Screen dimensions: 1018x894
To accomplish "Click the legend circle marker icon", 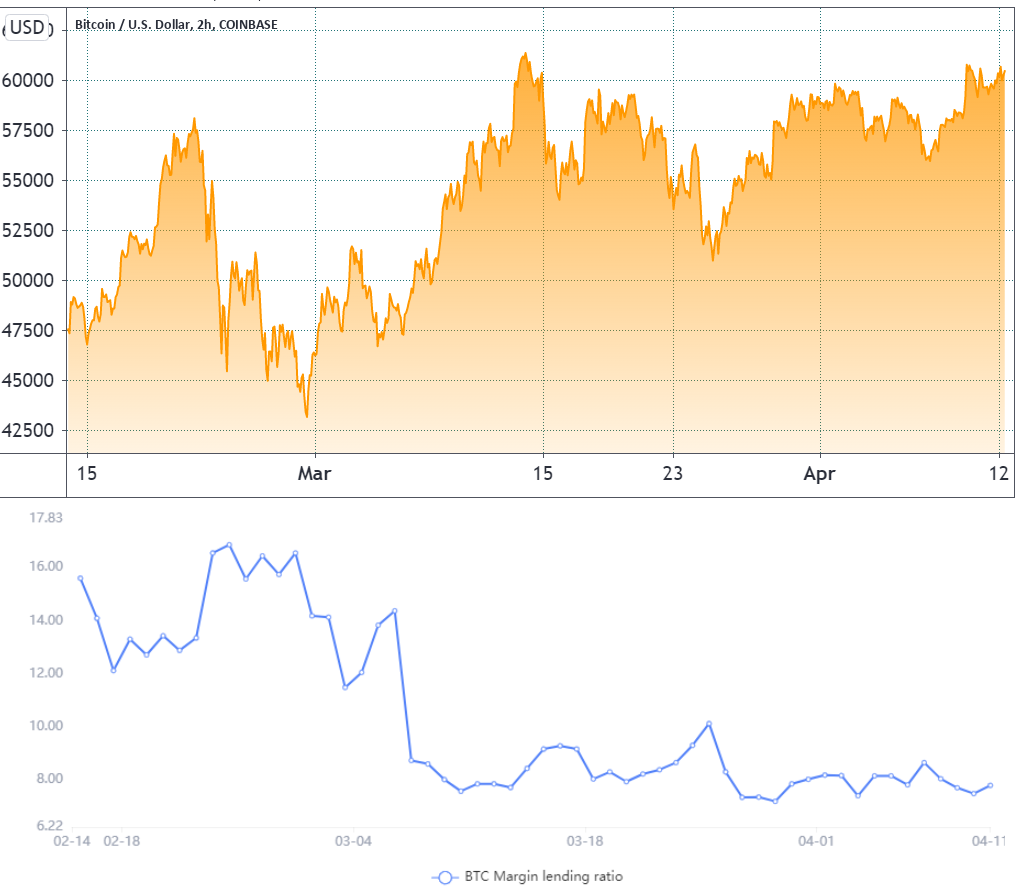I will pos(445,877).
